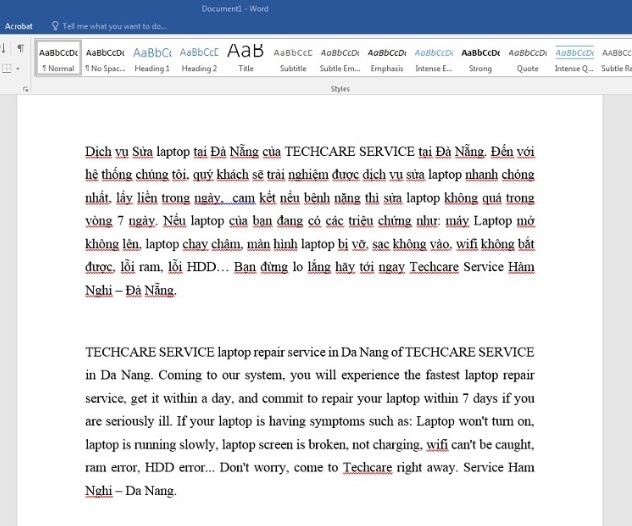
Task: Click the underlined word wifi in English paragraph
Action: pyautogui.click(x=437, y=445)
